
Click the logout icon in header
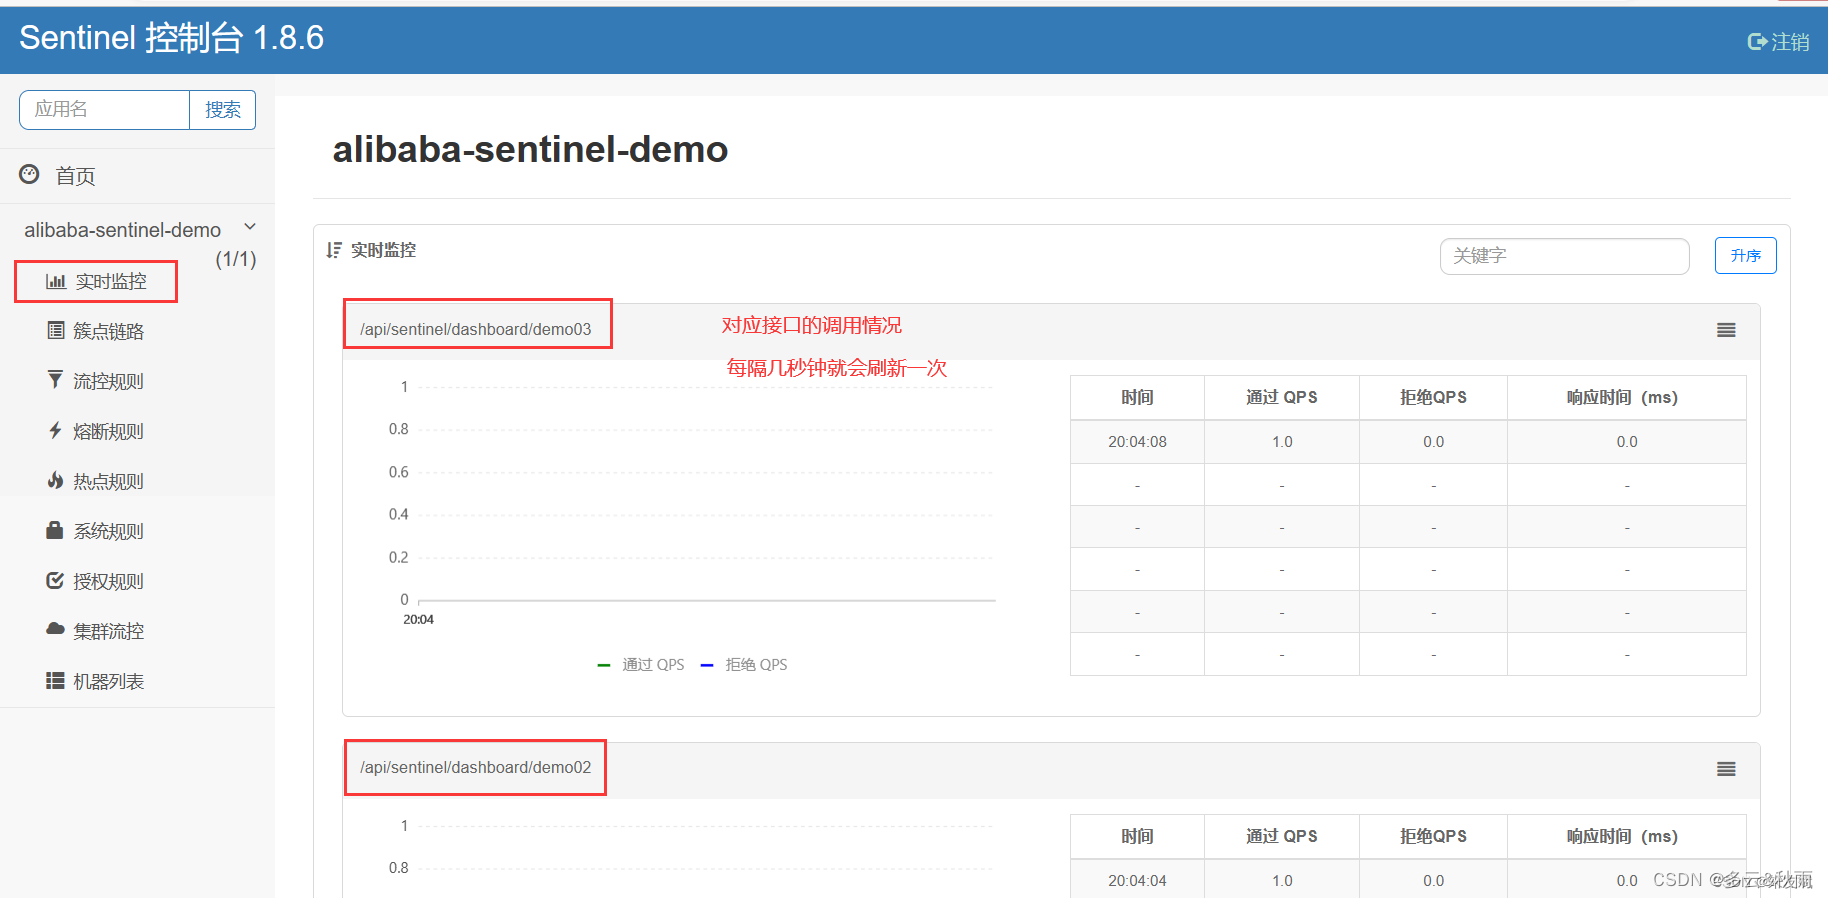point(1757,42)
